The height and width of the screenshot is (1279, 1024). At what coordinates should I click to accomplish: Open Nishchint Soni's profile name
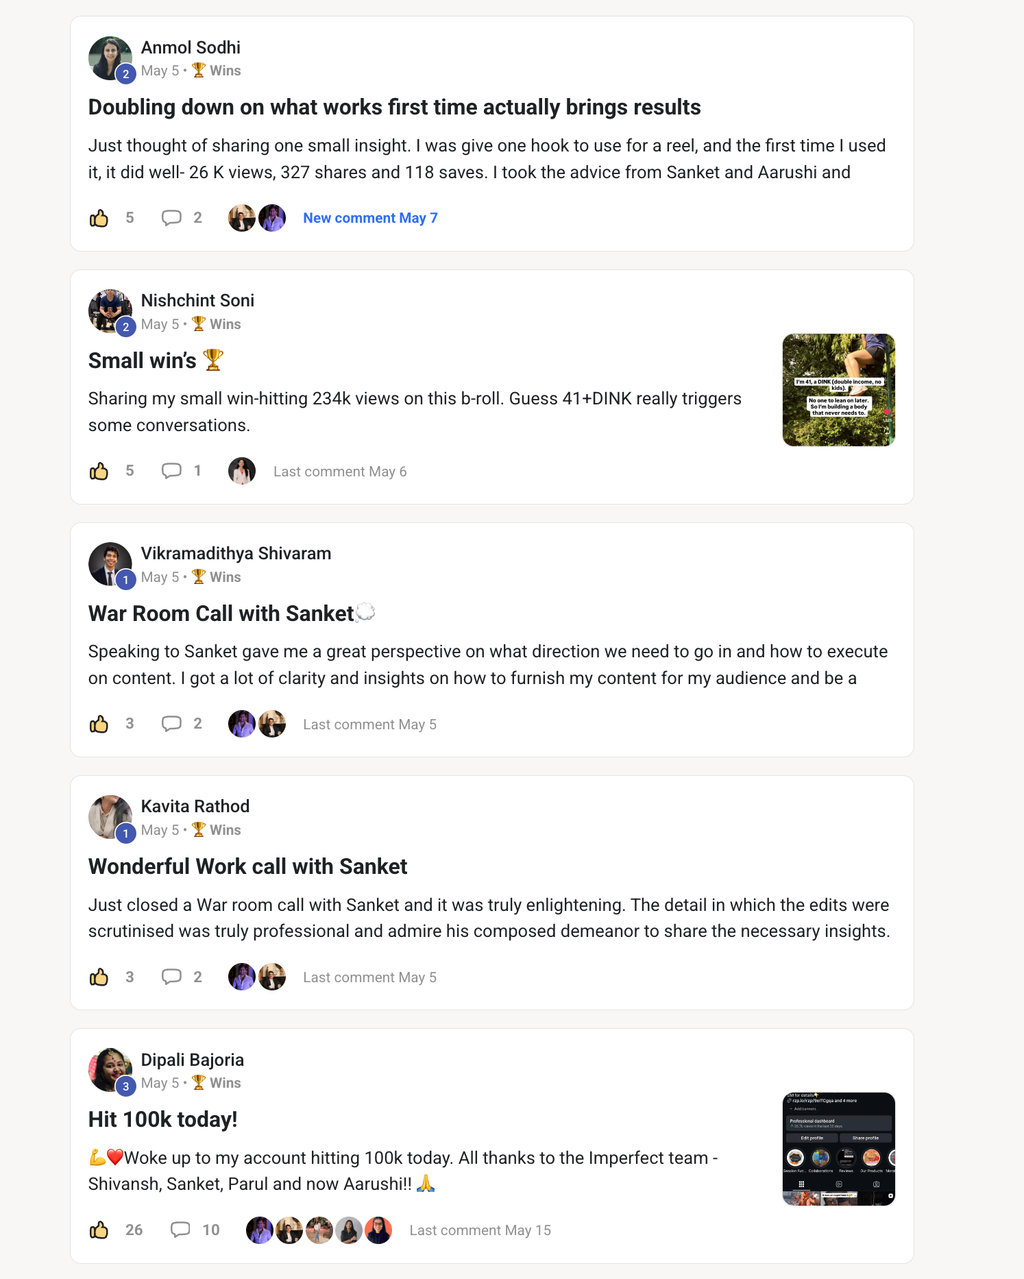197,300
